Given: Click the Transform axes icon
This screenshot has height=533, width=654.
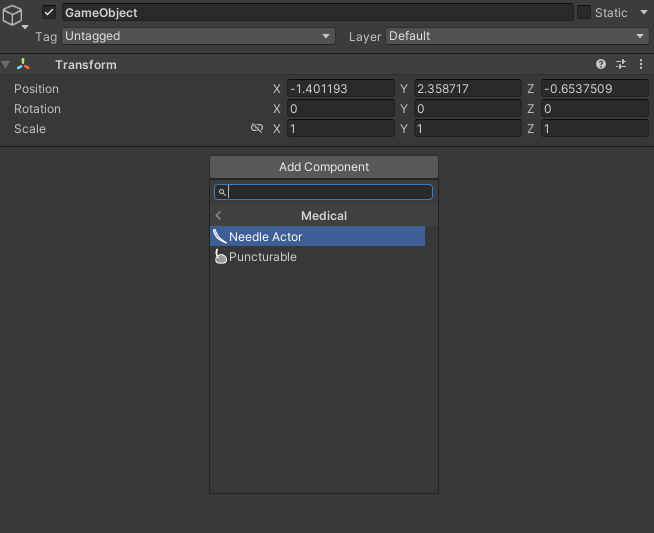Looking at the screenshot, I should [23, 64].
